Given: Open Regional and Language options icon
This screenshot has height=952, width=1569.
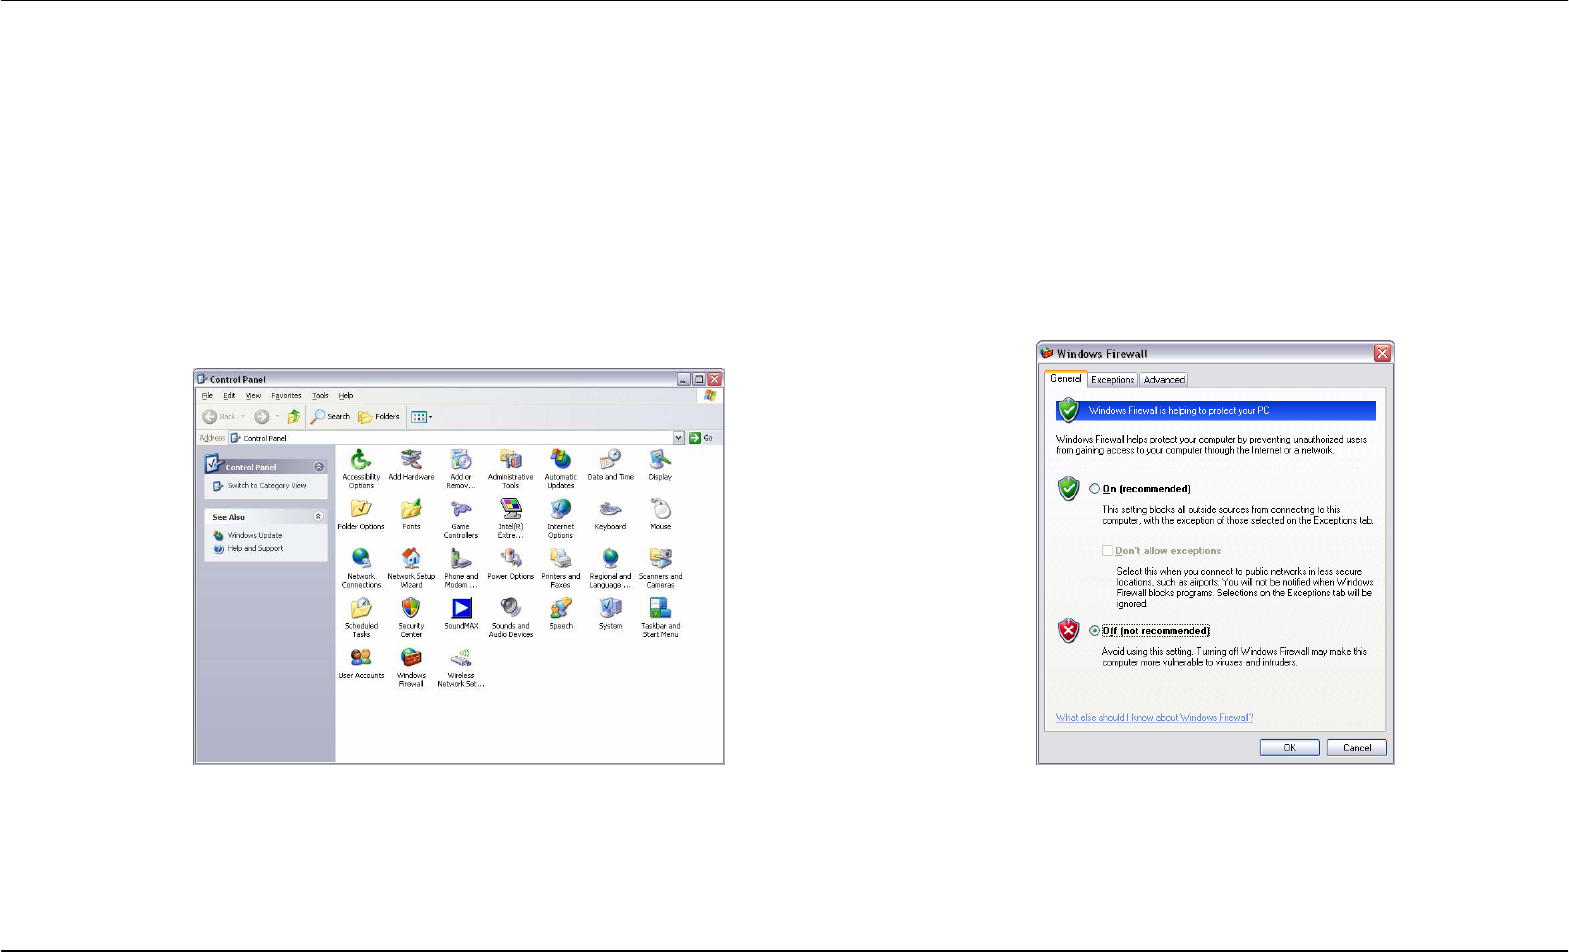Looking at the screenshot, I should tap(610, 558).
